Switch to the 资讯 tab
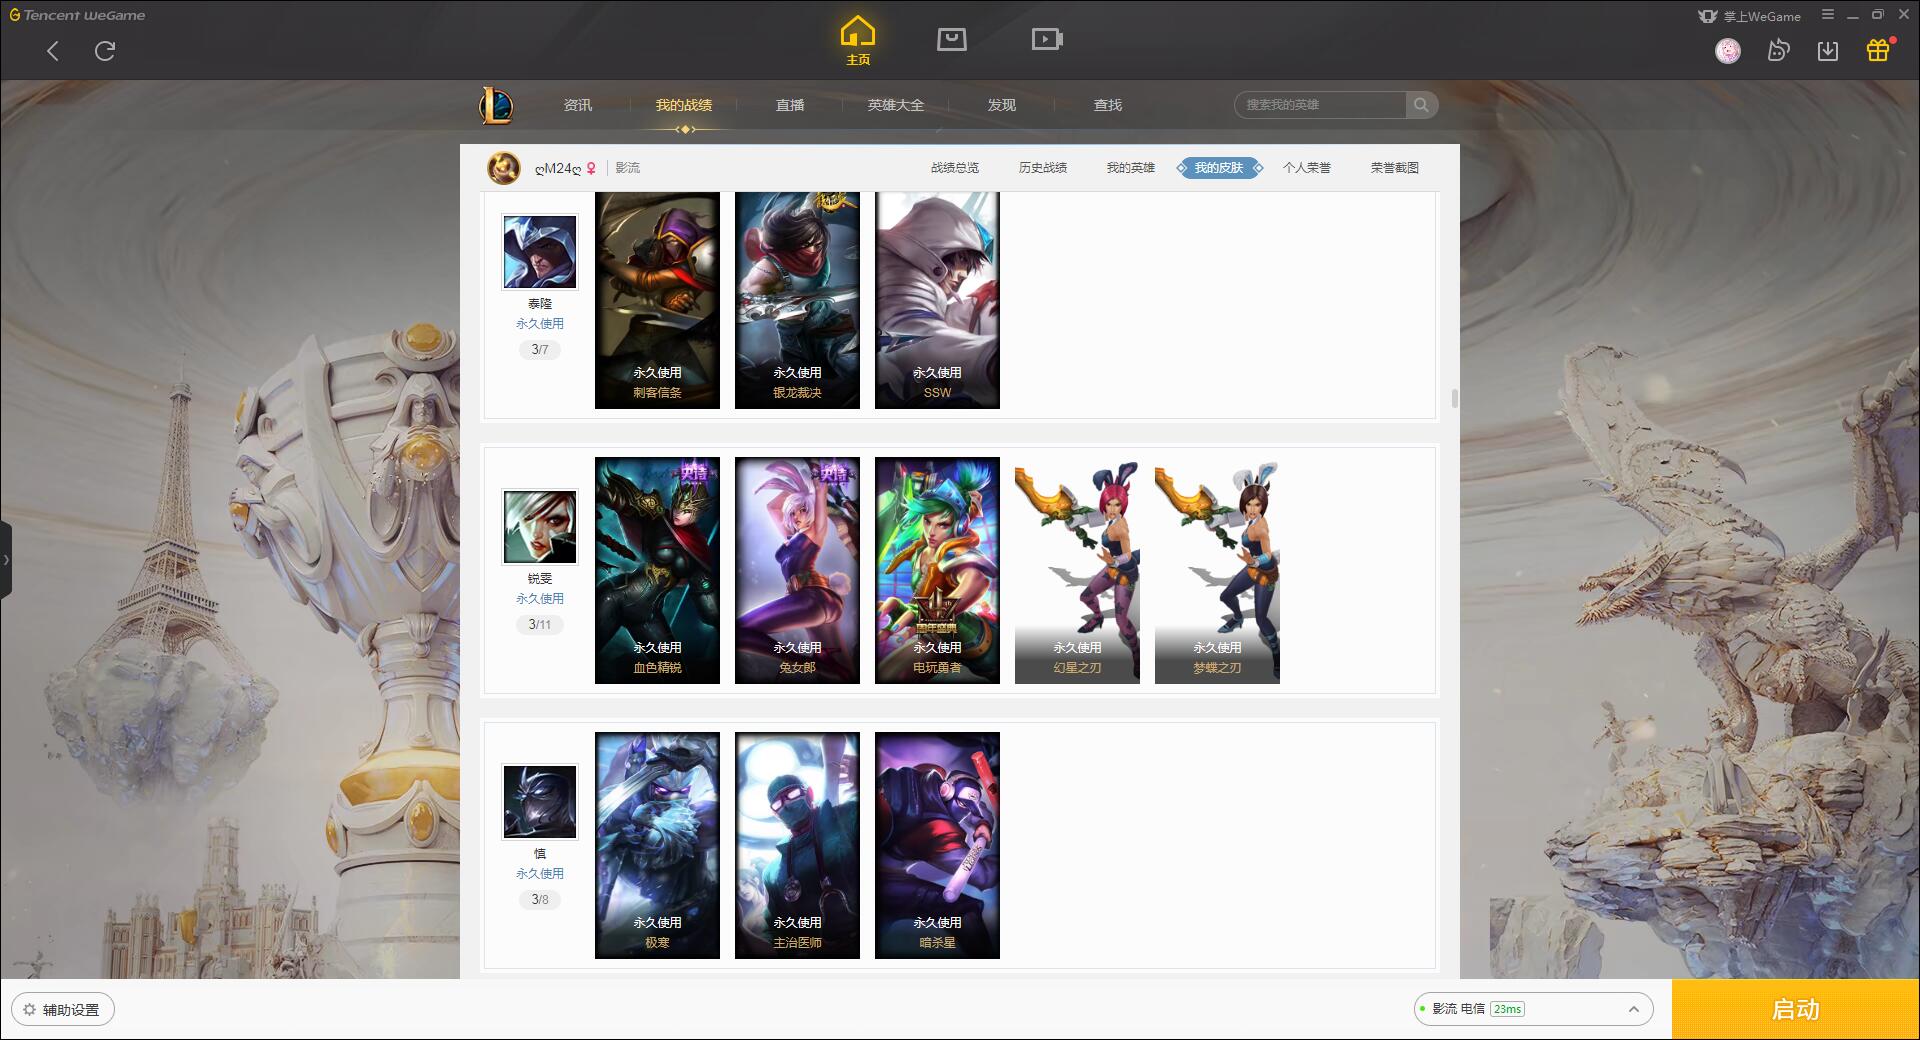 coord(578,105)
